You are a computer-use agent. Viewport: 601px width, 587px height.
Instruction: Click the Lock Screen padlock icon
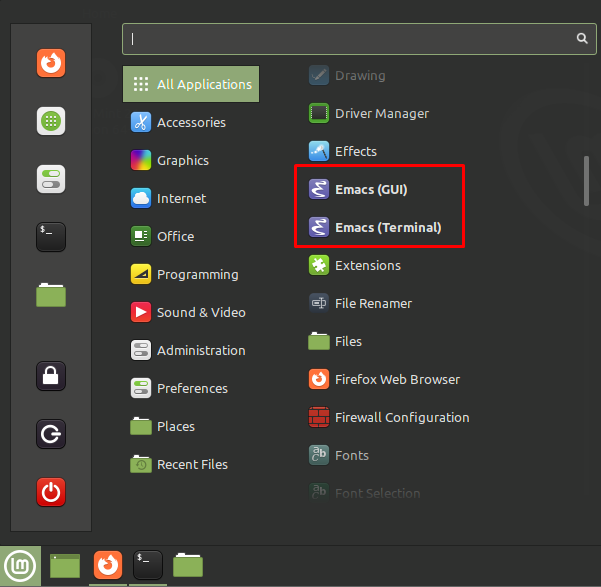coord(51,376)
